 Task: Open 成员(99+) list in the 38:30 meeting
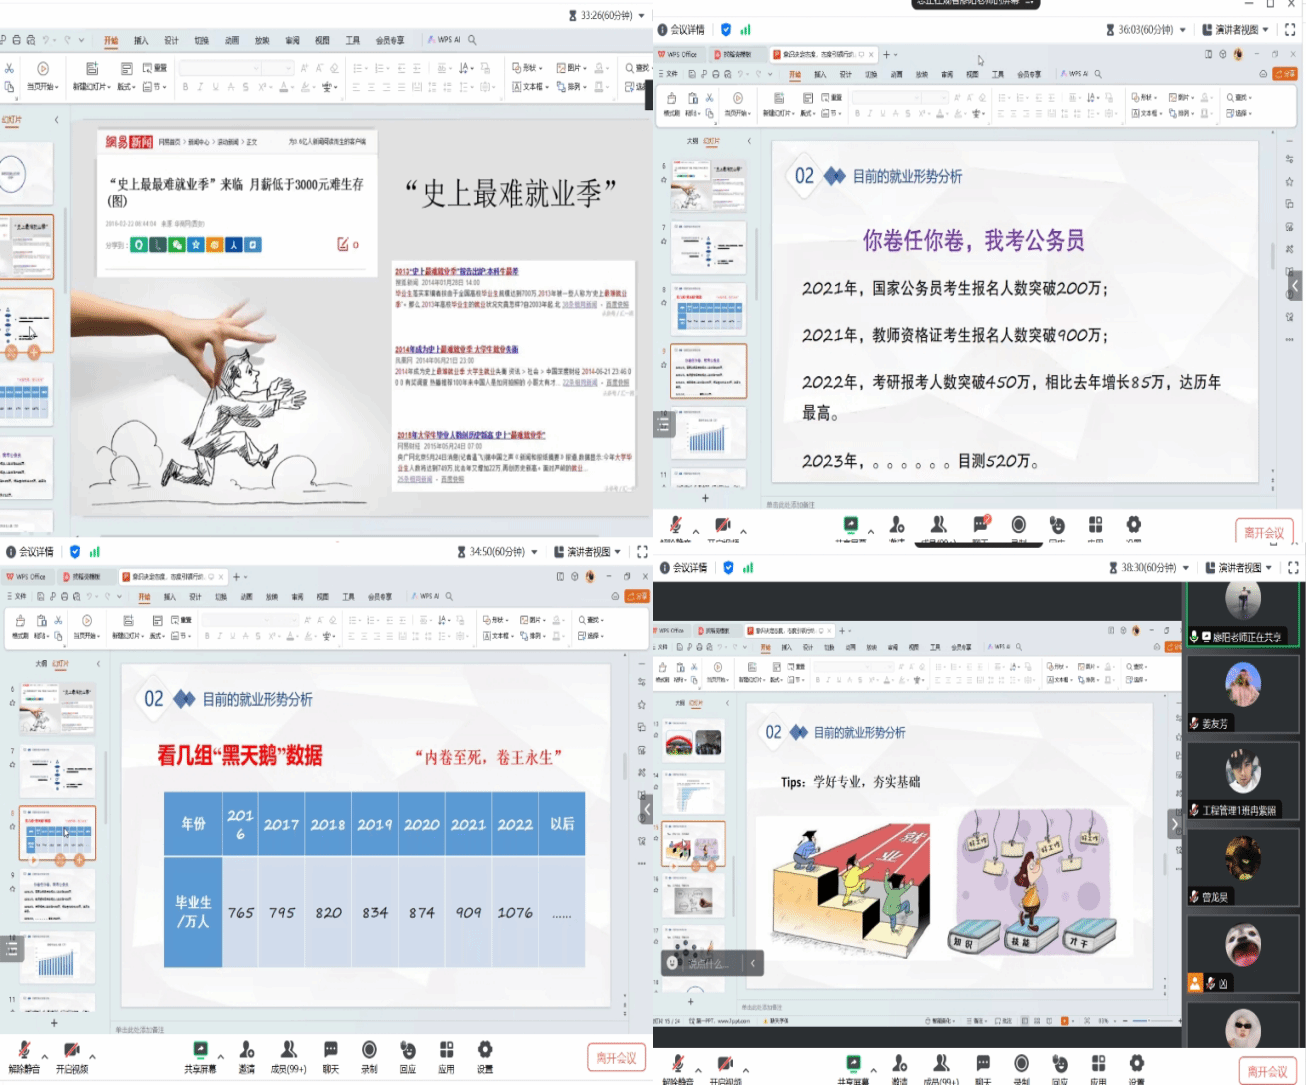click(941, 1063)
